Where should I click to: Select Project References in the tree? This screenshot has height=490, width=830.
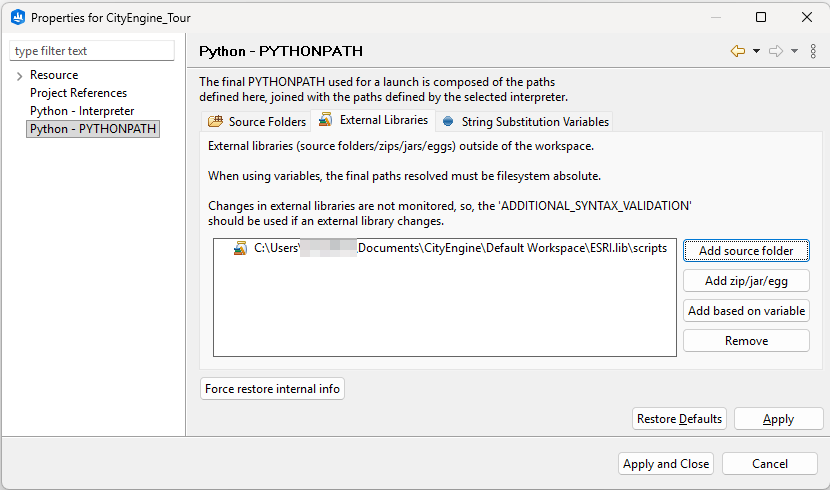[x=78, y=93]
